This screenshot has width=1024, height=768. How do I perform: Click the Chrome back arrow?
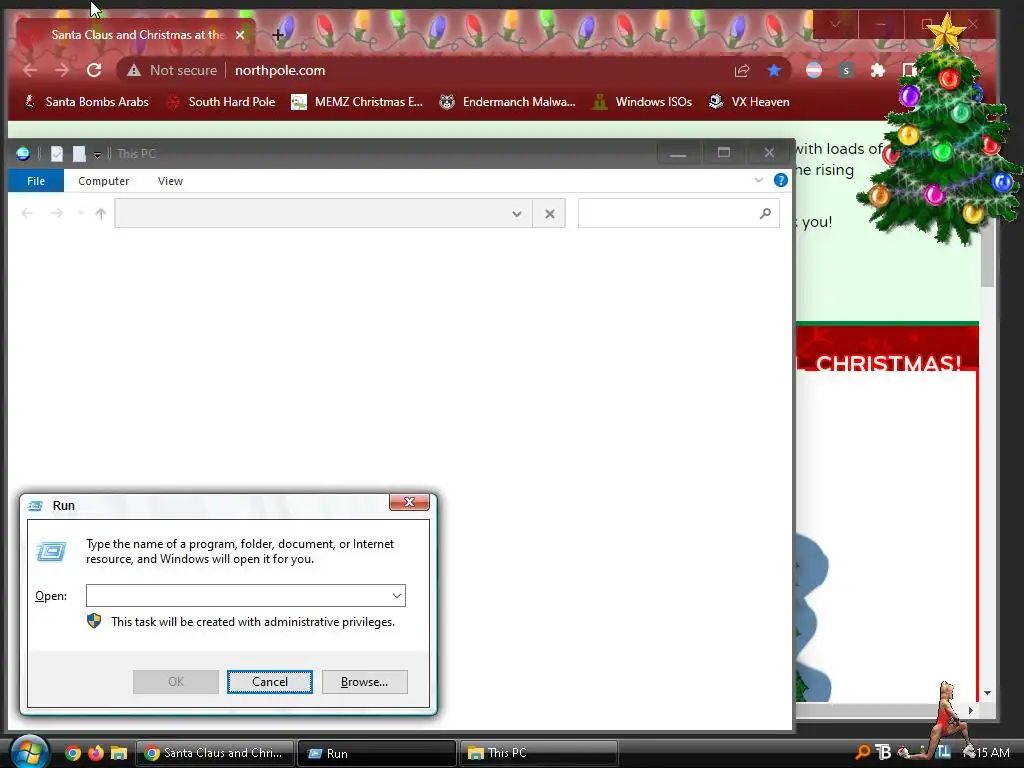click(x=30, y=70)
